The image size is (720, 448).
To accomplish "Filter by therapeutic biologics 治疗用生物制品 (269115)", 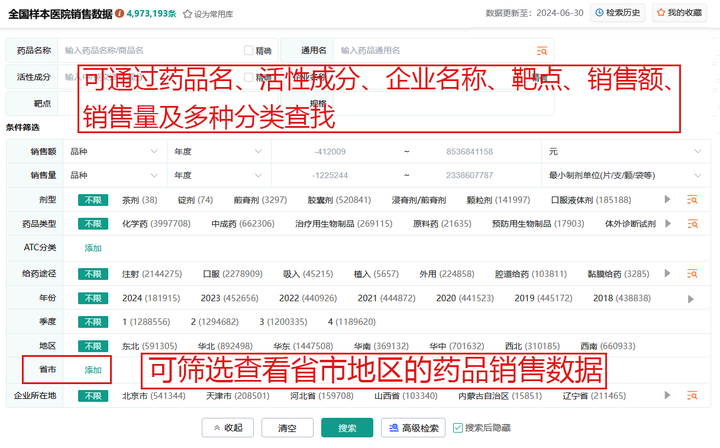I will pyautogui.click(x=344, y=224).
